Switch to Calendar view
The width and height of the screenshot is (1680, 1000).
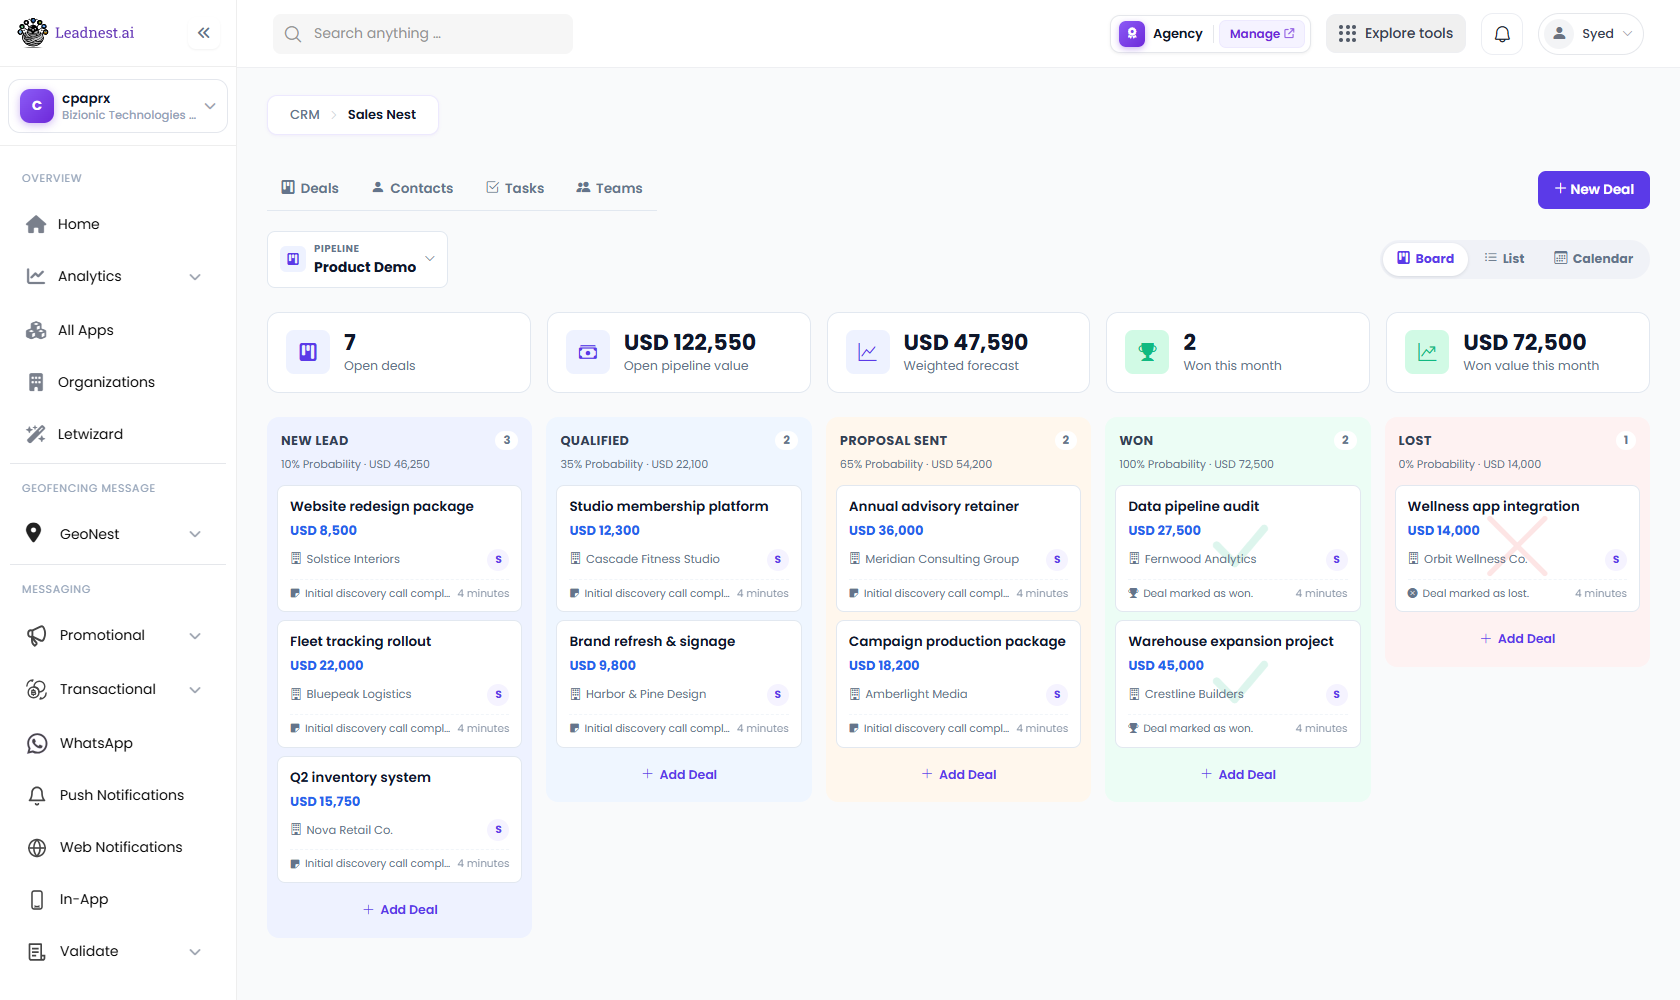coord(1593,258)
